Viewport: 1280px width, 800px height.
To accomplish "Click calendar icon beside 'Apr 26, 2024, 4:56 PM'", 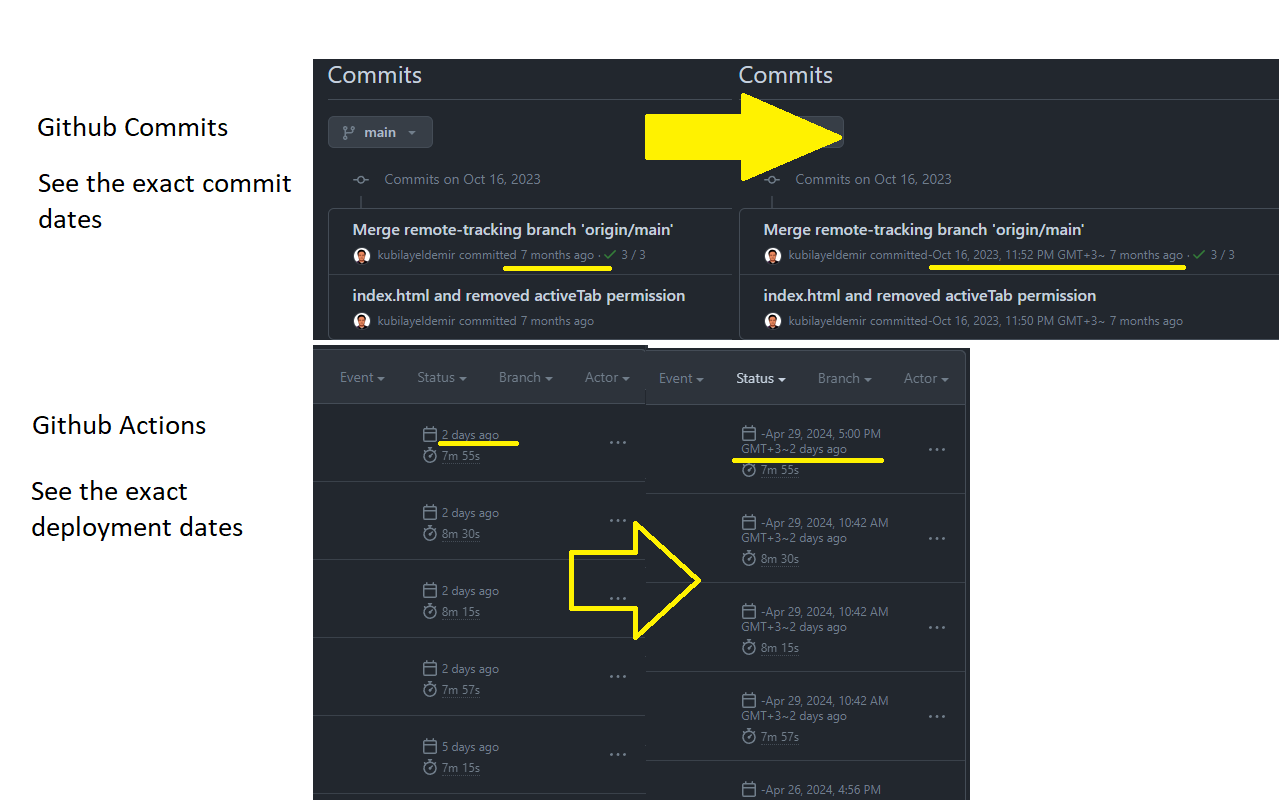I will [x=749, y=790].
